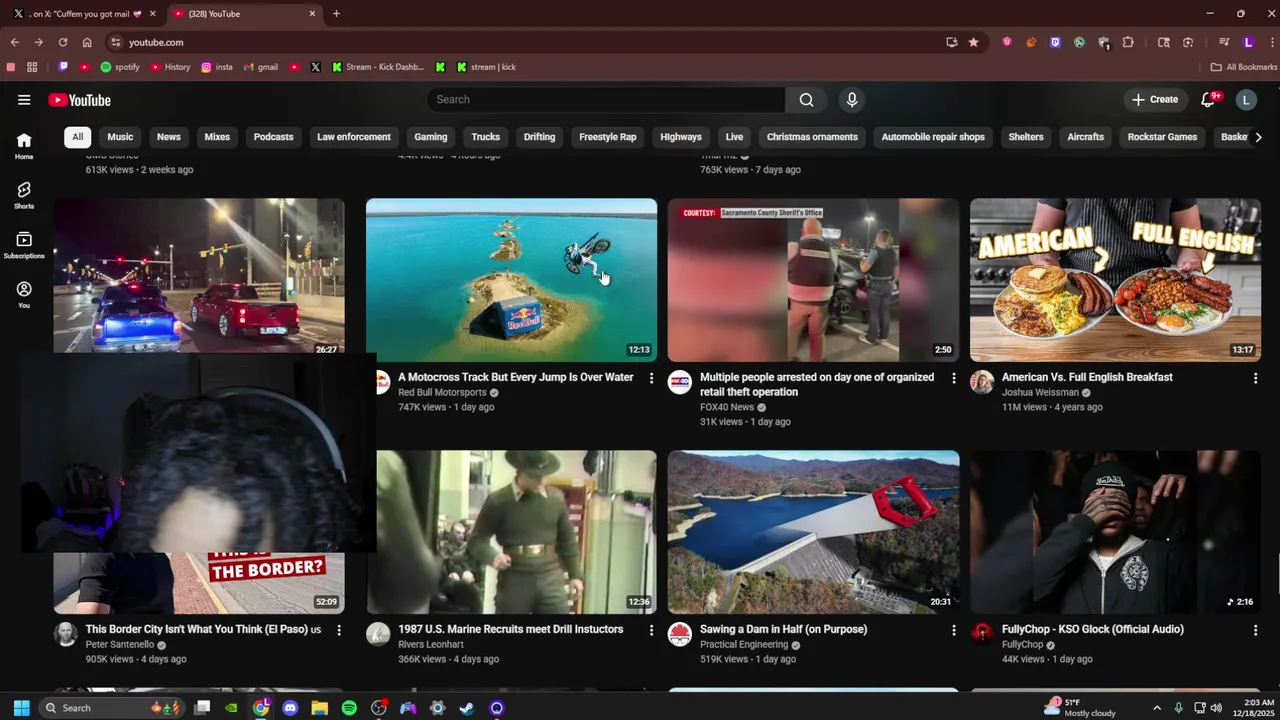Click the Windows Start button

(x=21, y=708)
